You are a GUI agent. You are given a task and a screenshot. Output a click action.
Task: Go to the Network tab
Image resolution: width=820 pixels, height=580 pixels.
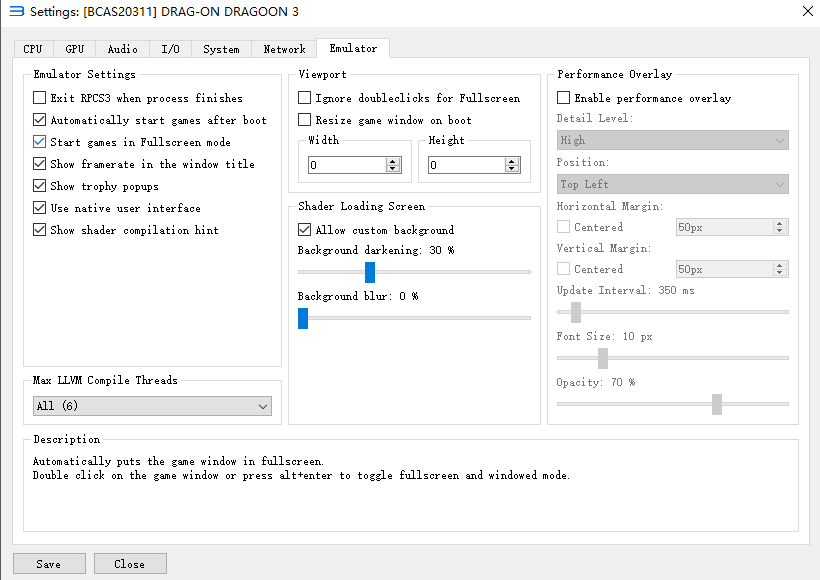284,49
